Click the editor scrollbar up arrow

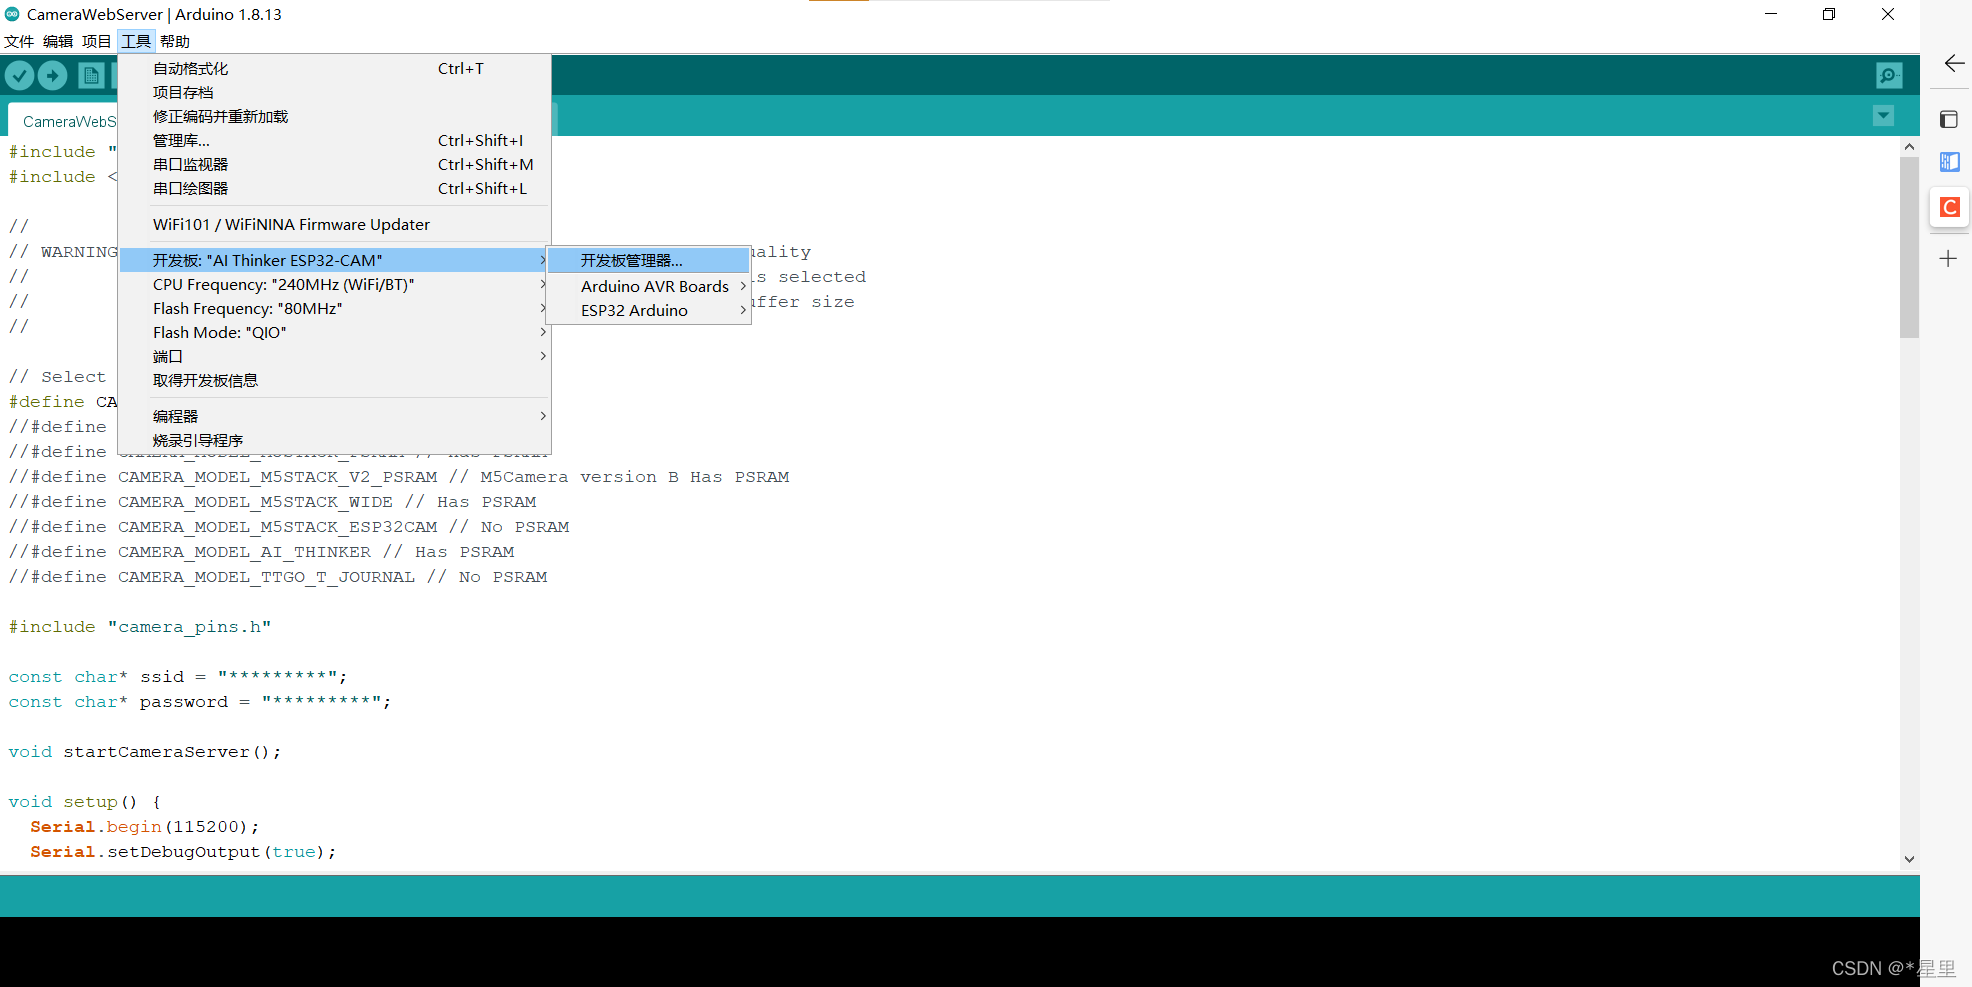[1909, 147]
